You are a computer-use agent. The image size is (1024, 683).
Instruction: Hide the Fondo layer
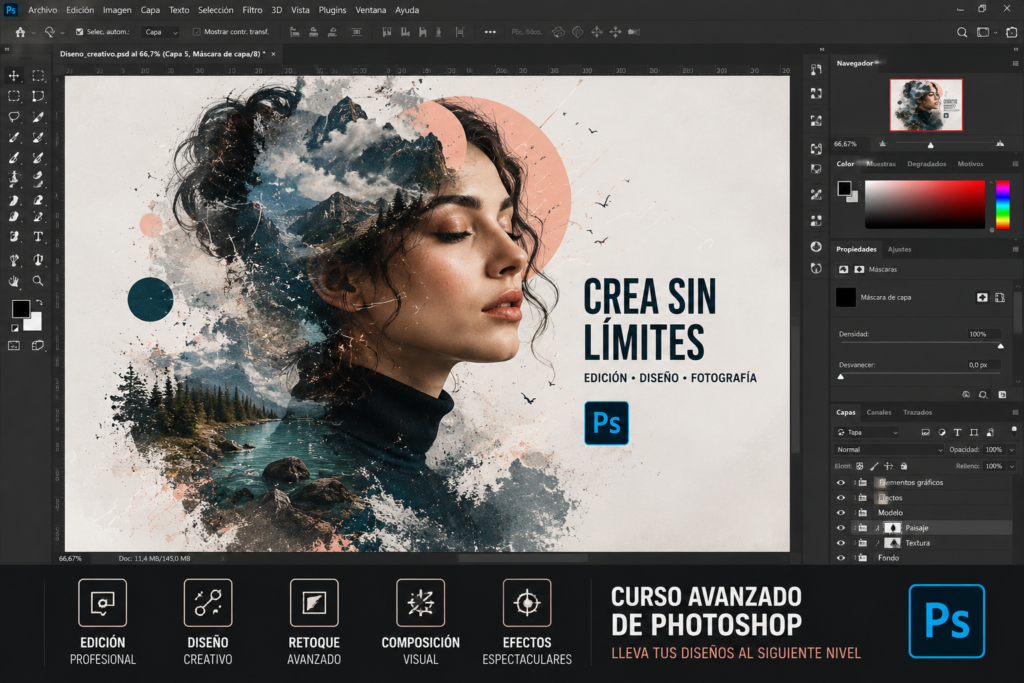(840, 558)
